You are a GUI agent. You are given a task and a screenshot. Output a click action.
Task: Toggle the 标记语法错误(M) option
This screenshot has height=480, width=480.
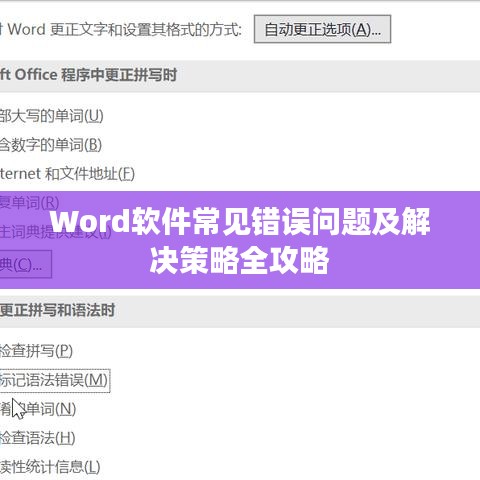[x=54, y=380]
